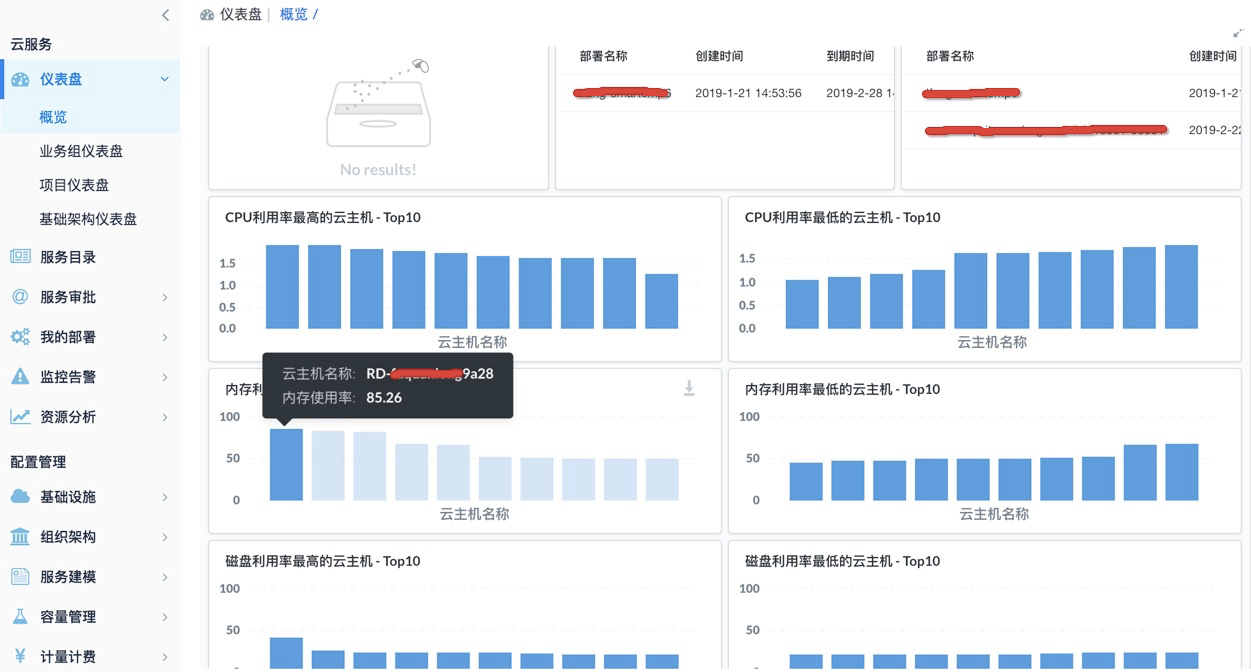Click the CPU利用率最低的云主机 - Top10 title
Image resolution: width=1251 pixels, height=672 pixels.
(x=842, y=217)
